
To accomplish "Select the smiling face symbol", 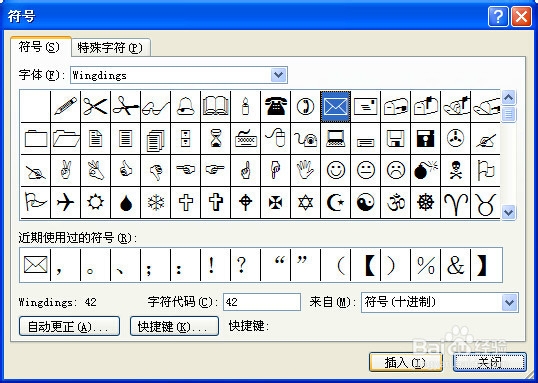I will pos(336,170).
